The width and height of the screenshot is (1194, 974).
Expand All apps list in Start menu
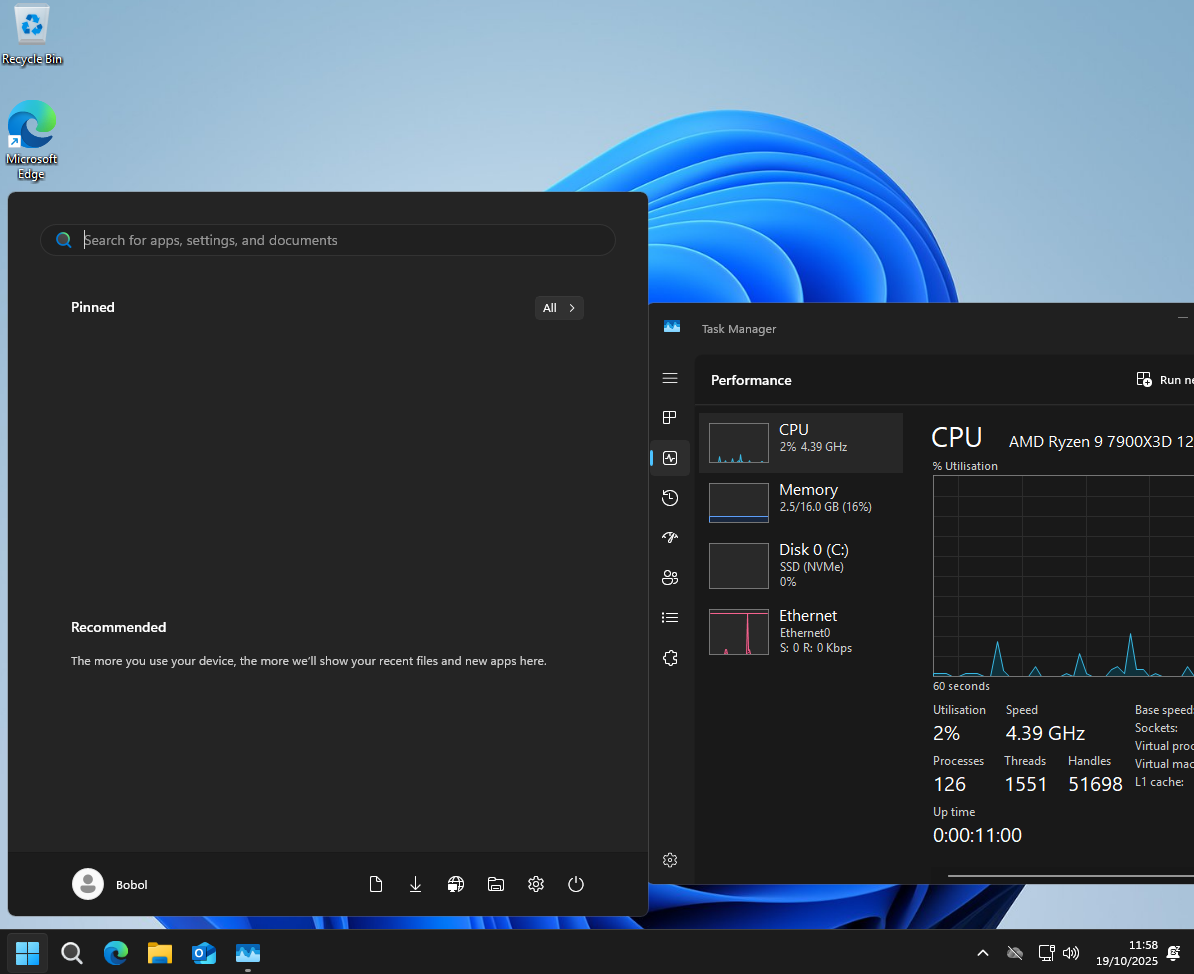(x=559, y=308)
